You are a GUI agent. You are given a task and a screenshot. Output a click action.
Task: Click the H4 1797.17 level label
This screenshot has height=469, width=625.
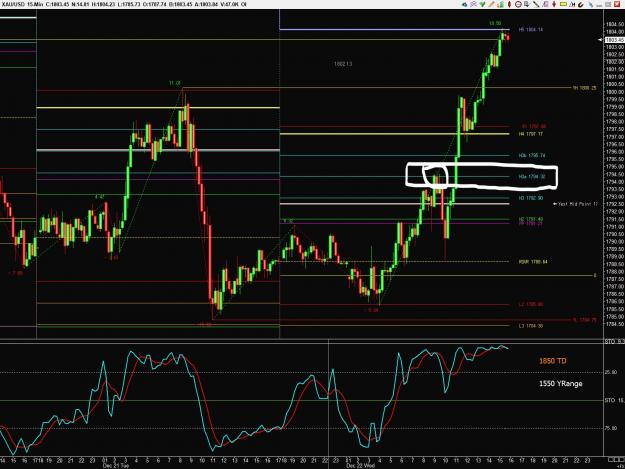tap(531, 134)
